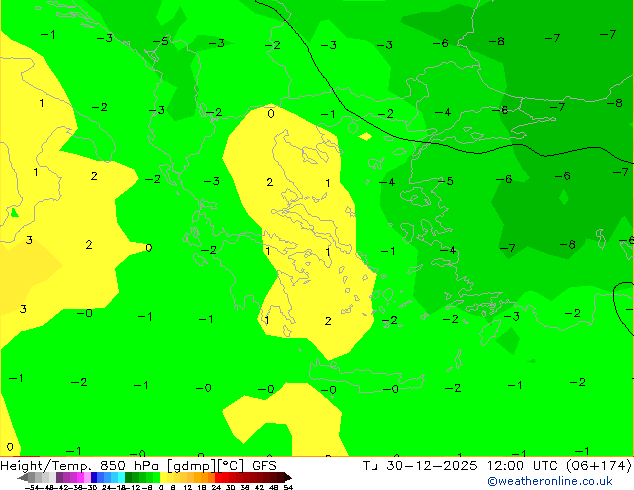634x490 pixels.
Task: Pick the bright red legend swatch
Action: coord(218,477)
